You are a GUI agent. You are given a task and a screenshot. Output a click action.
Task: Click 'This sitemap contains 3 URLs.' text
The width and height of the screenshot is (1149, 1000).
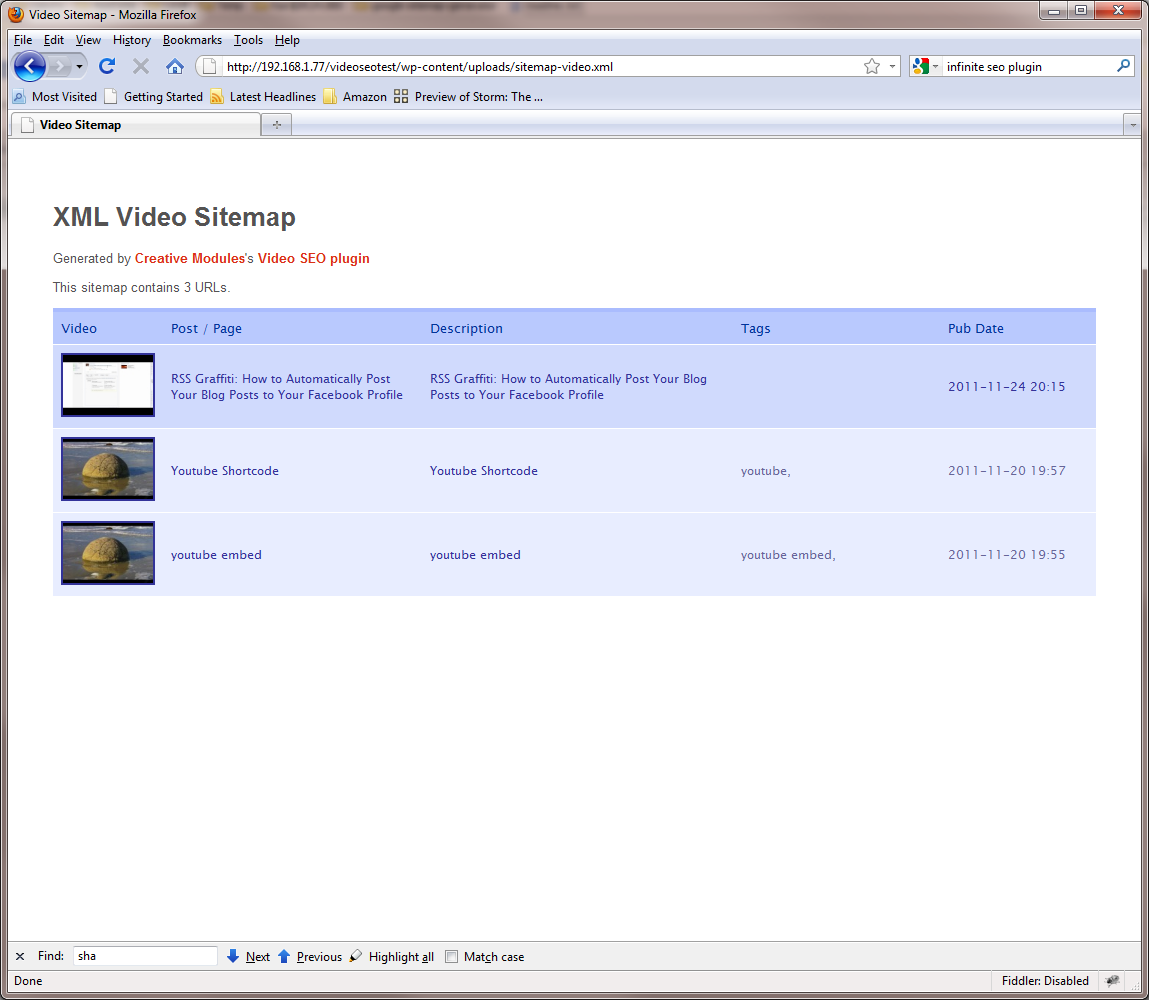point(141,287)
